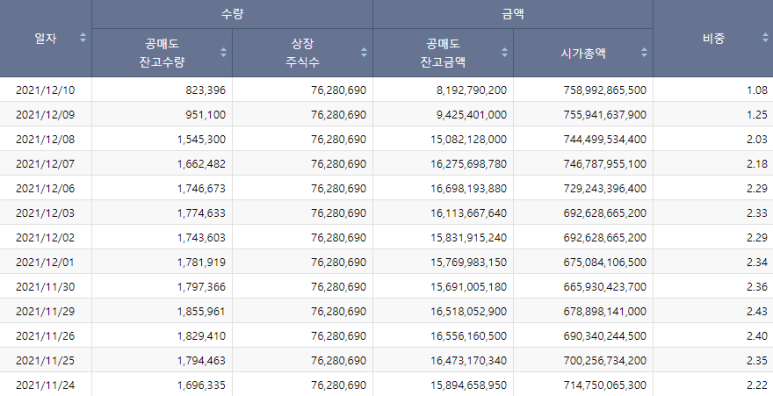Click the 시가총액 header label

tap(583, 53)
